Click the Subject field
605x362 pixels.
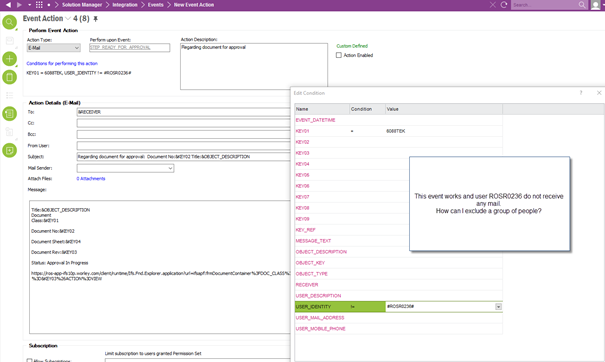coord(183,157)
